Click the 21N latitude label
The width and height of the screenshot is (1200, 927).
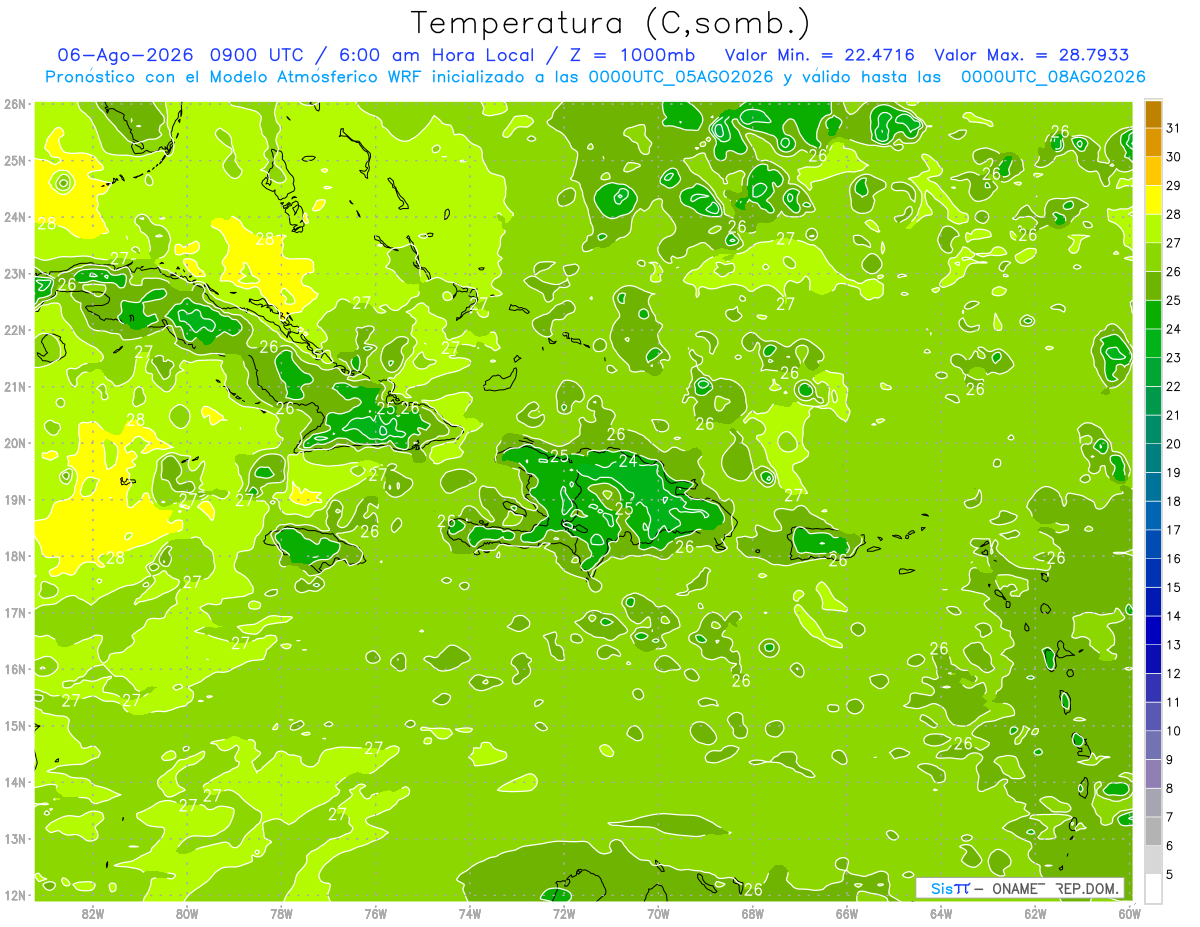click(x=15, y=386)
